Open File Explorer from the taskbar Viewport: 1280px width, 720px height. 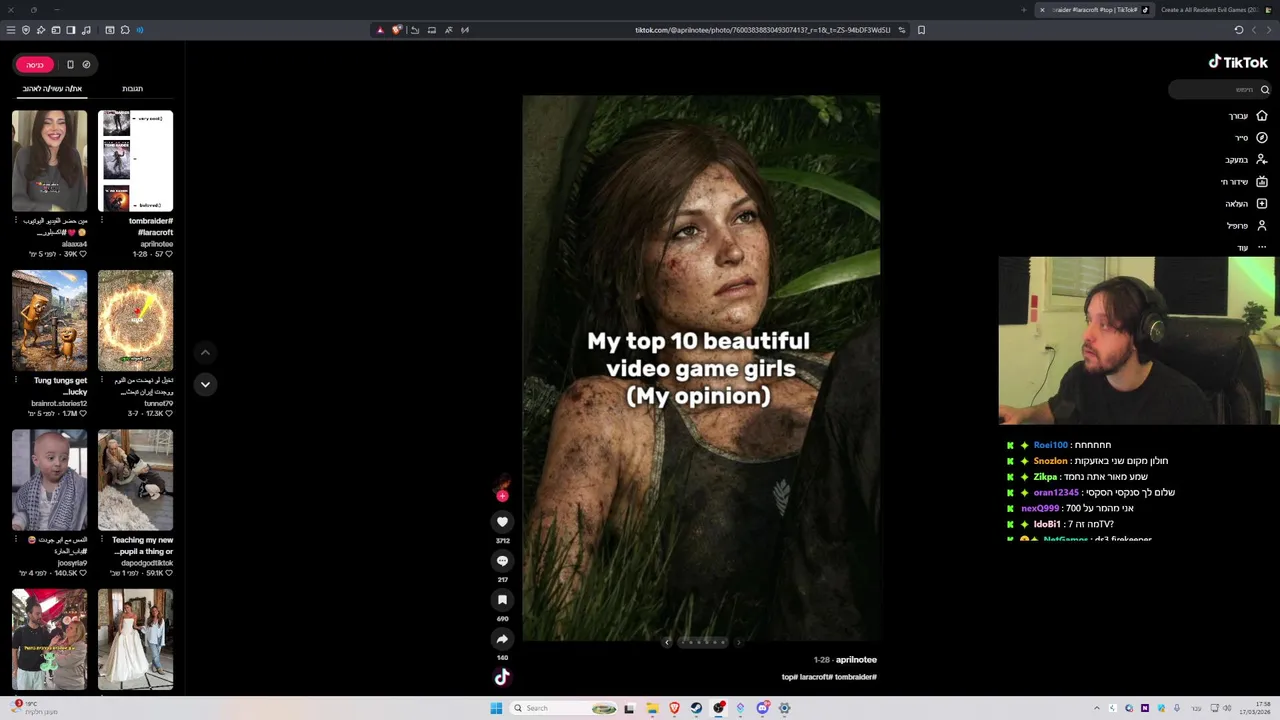(x=652, y=708)
